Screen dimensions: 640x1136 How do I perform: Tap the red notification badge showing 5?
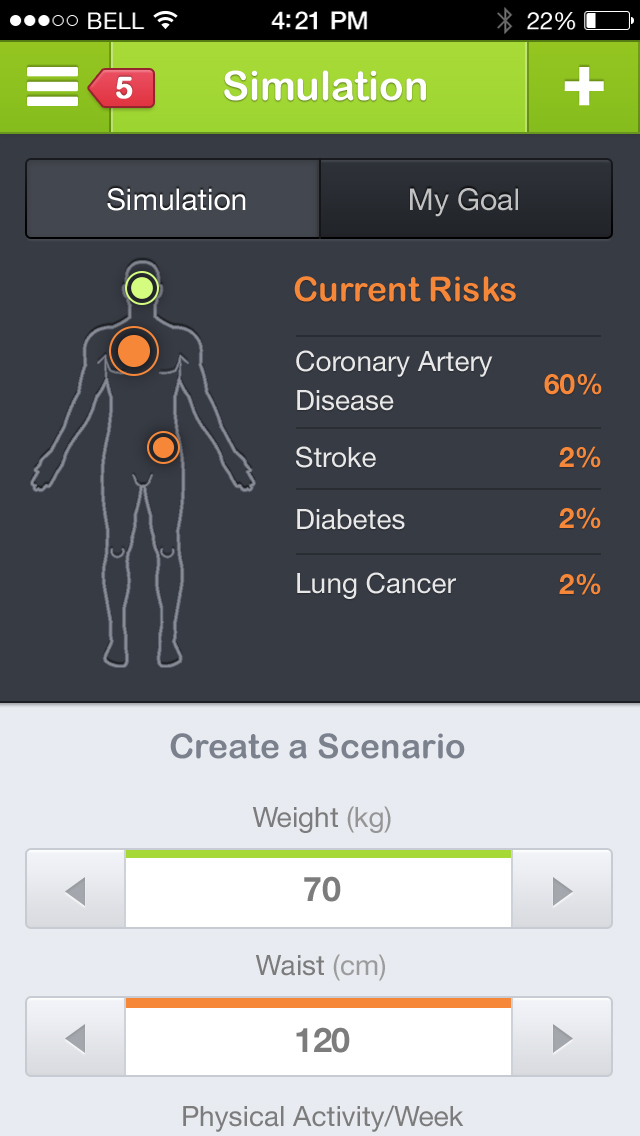[123, 88]
